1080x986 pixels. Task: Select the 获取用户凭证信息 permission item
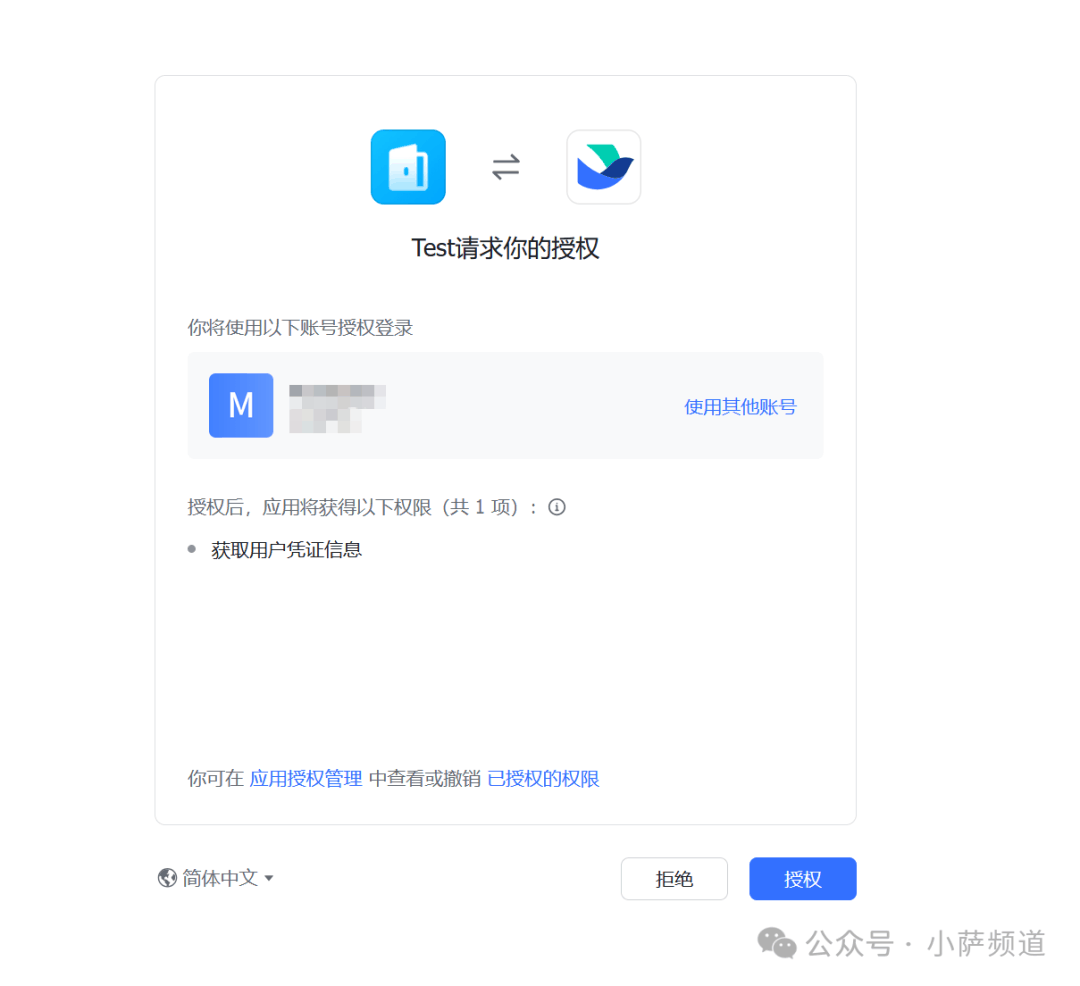[286, 549]
